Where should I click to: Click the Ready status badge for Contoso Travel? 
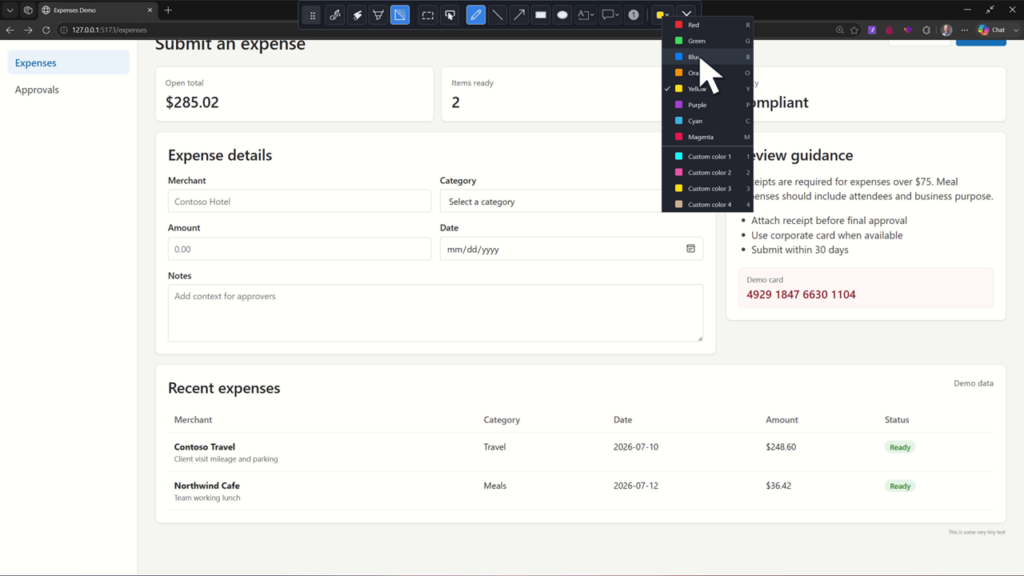pyautogui.click(x=900, y=447)
